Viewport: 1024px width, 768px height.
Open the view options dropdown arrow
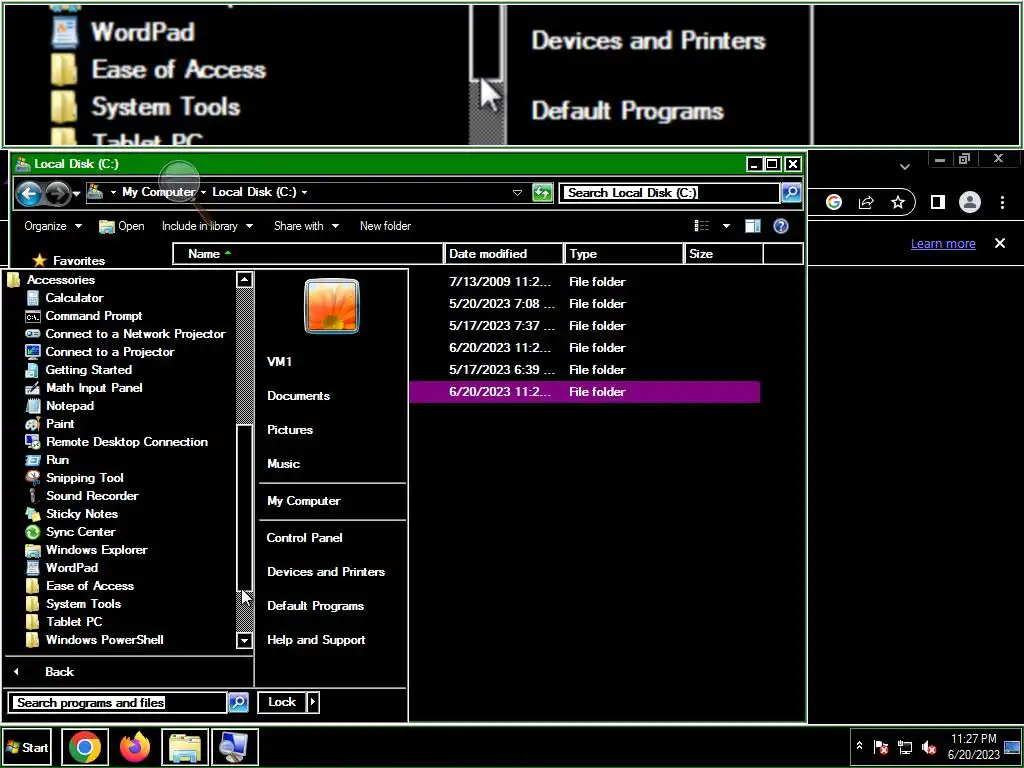(726, 226)
